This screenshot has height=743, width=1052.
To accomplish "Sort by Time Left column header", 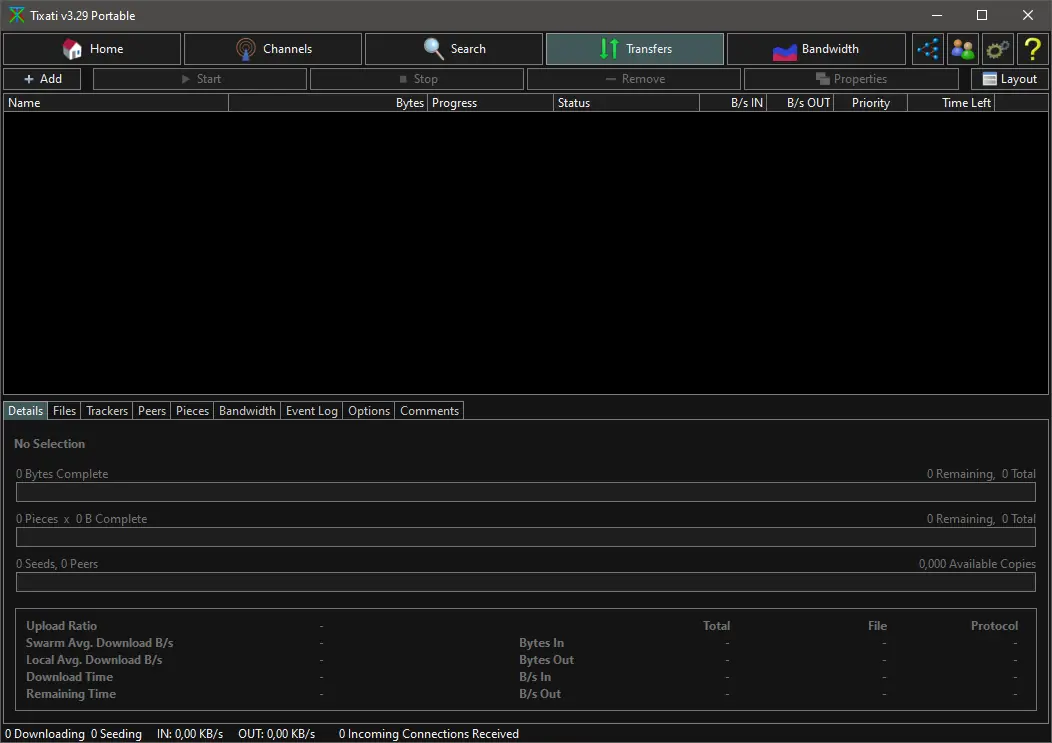I will [x=951, y=103].
